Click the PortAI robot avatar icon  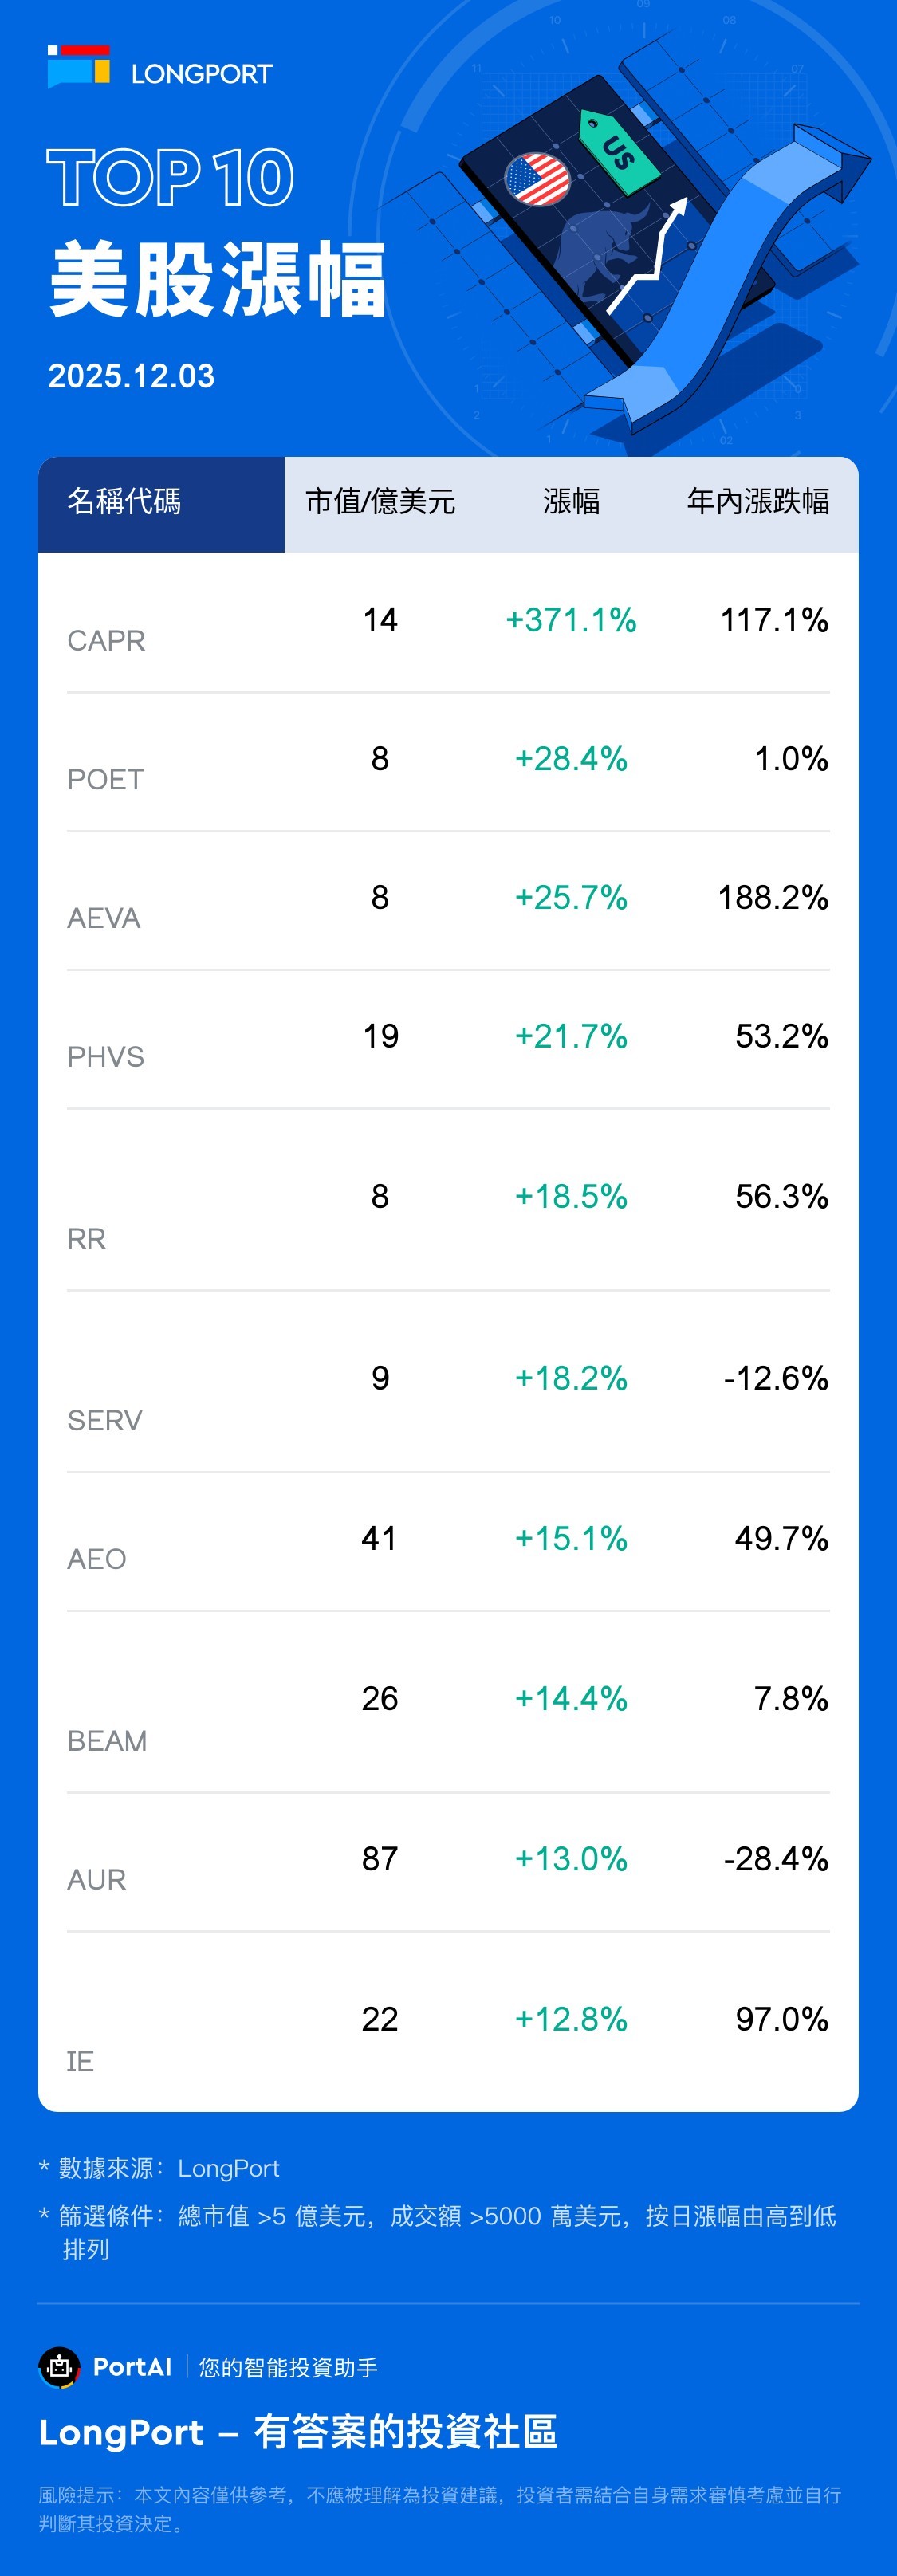click(59, 2366)
